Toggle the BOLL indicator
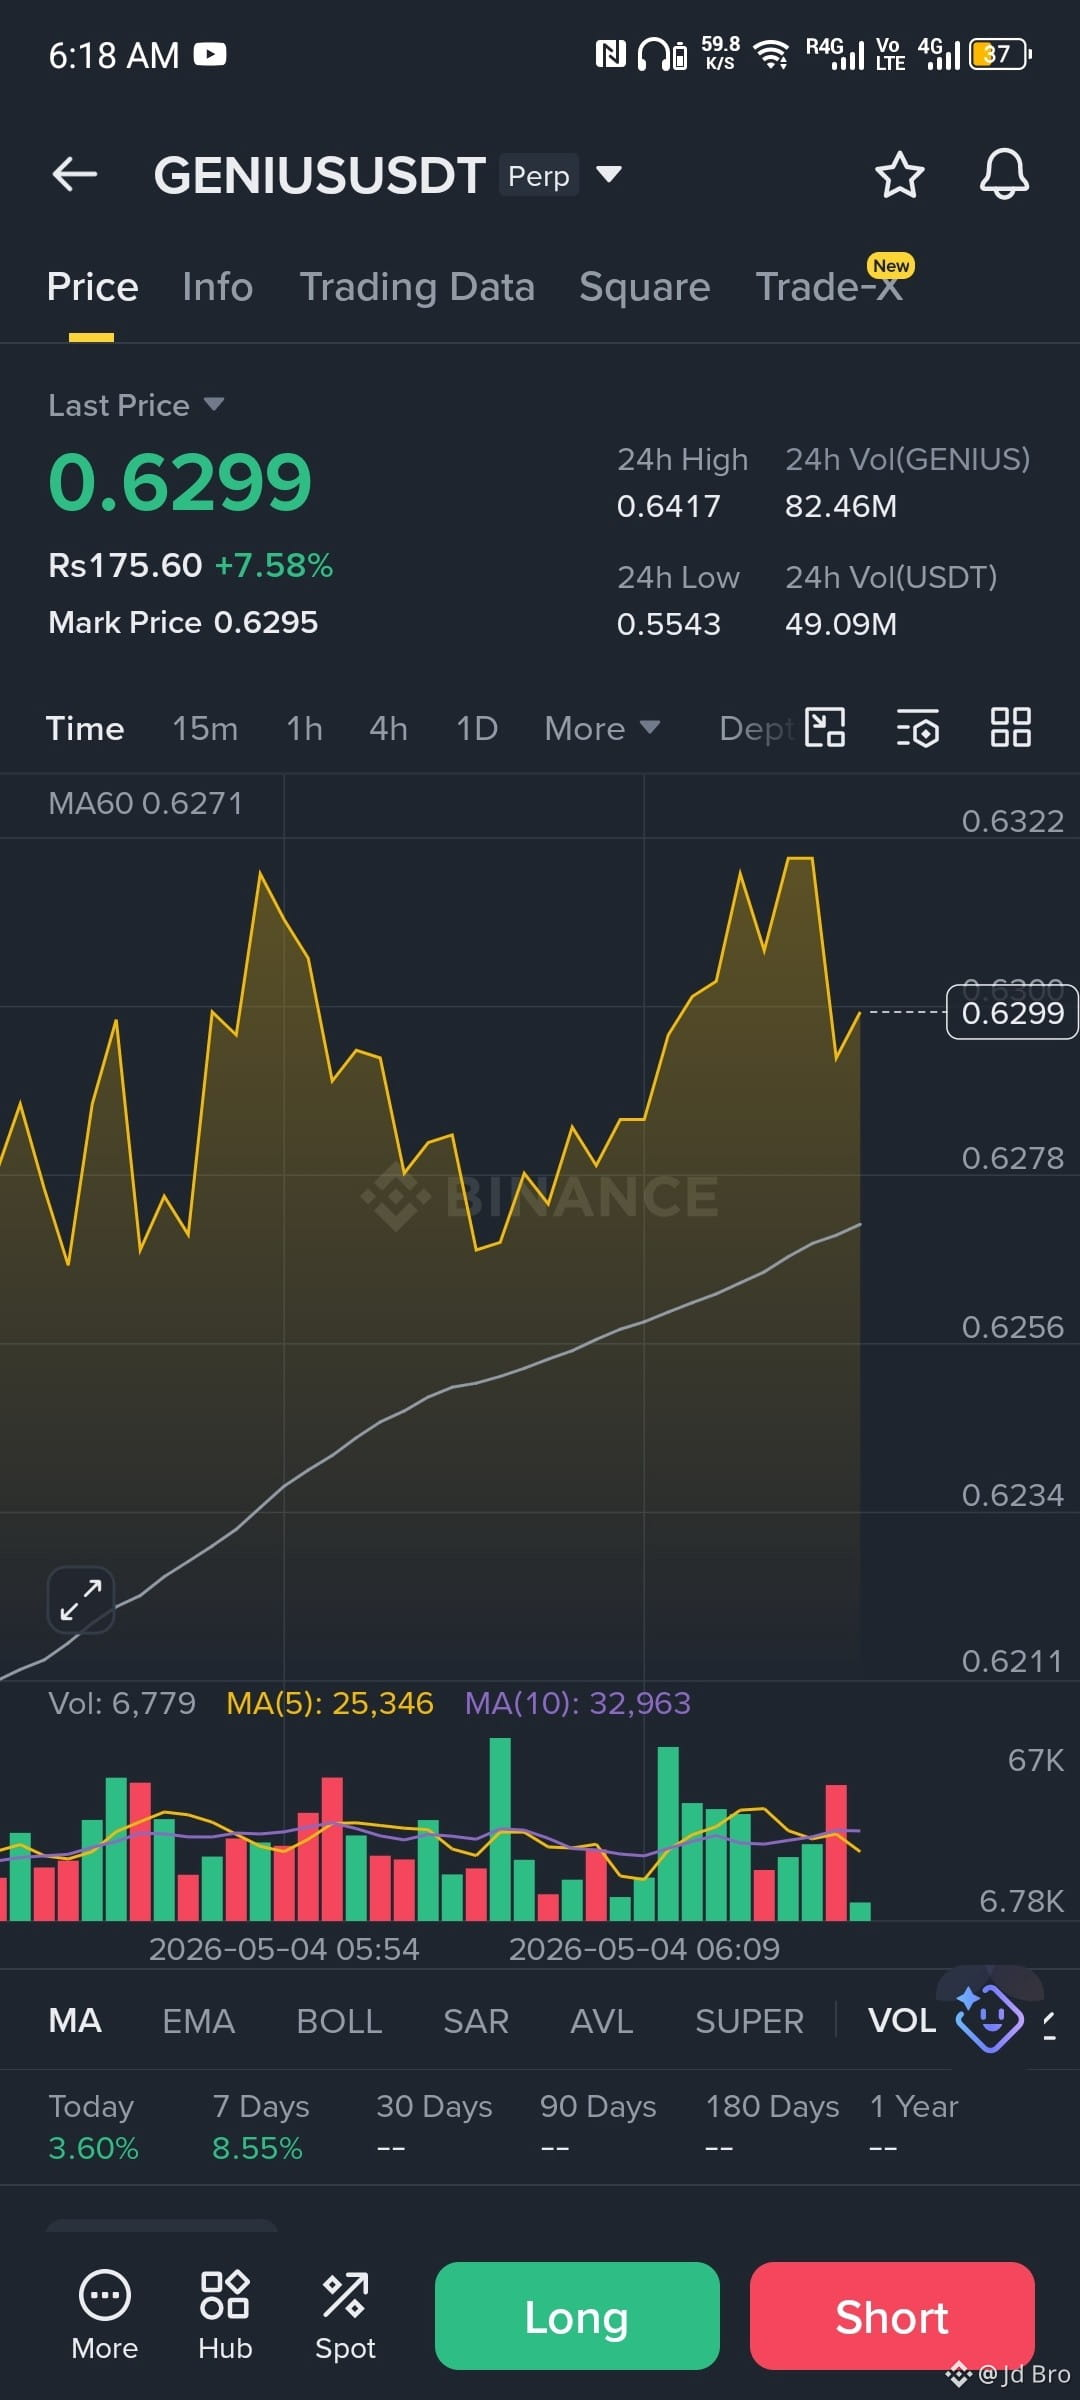 tap(339, 2020)
